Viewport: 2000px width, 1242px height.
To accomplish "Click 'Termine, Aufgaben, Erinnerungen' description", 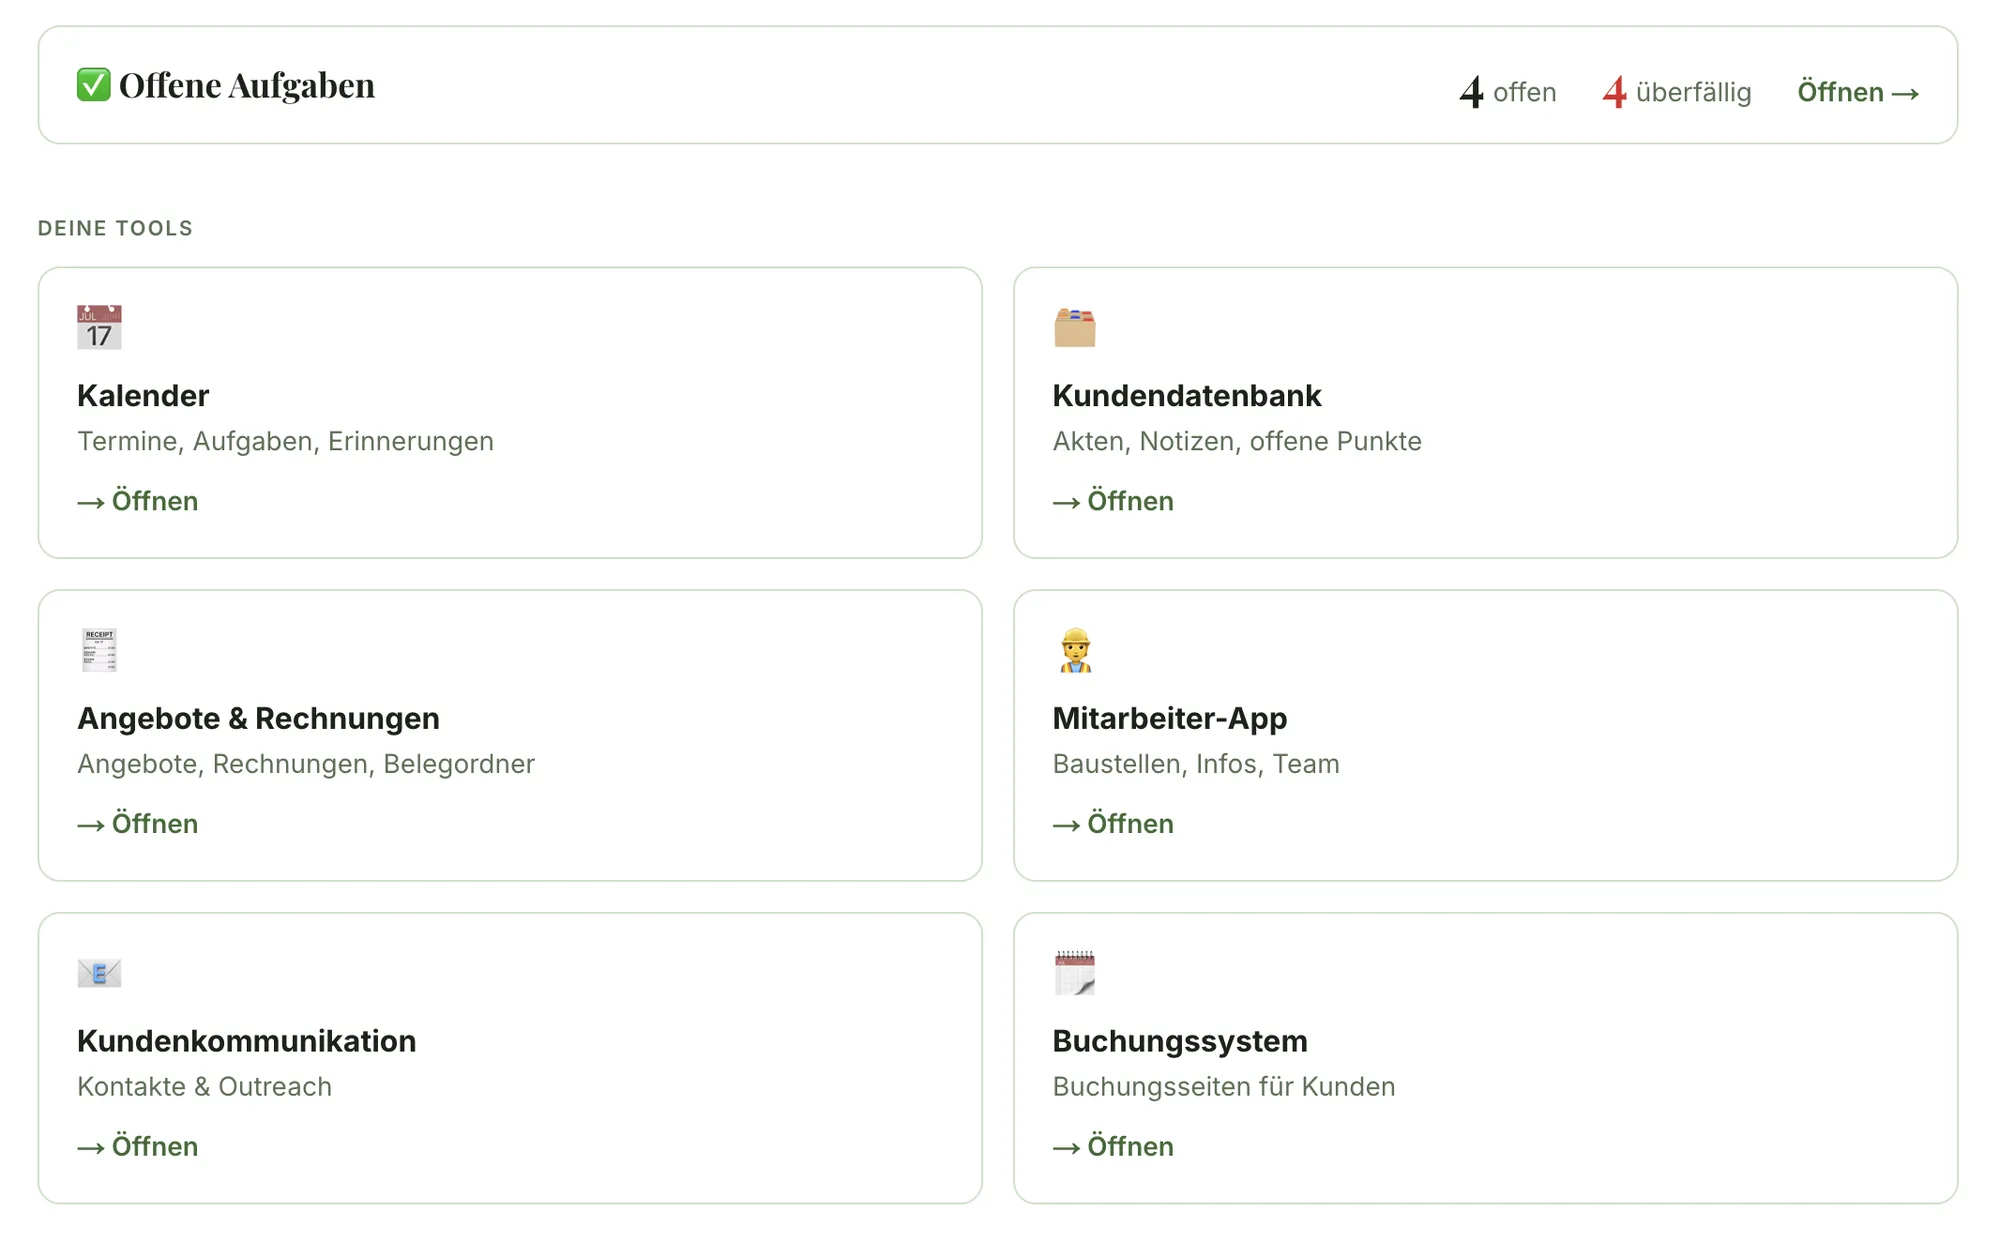I will tap(285, 442).
